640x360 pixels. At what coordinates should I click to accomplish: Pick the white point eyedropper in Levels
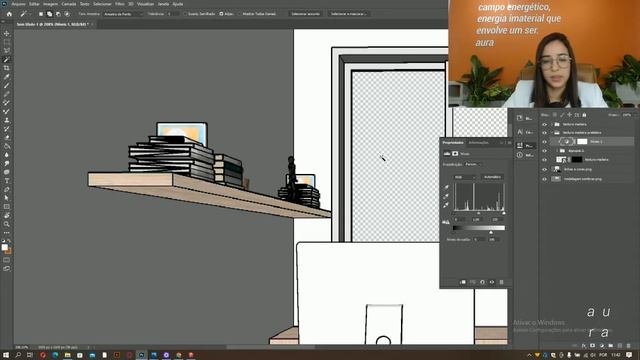pos(447,205)
